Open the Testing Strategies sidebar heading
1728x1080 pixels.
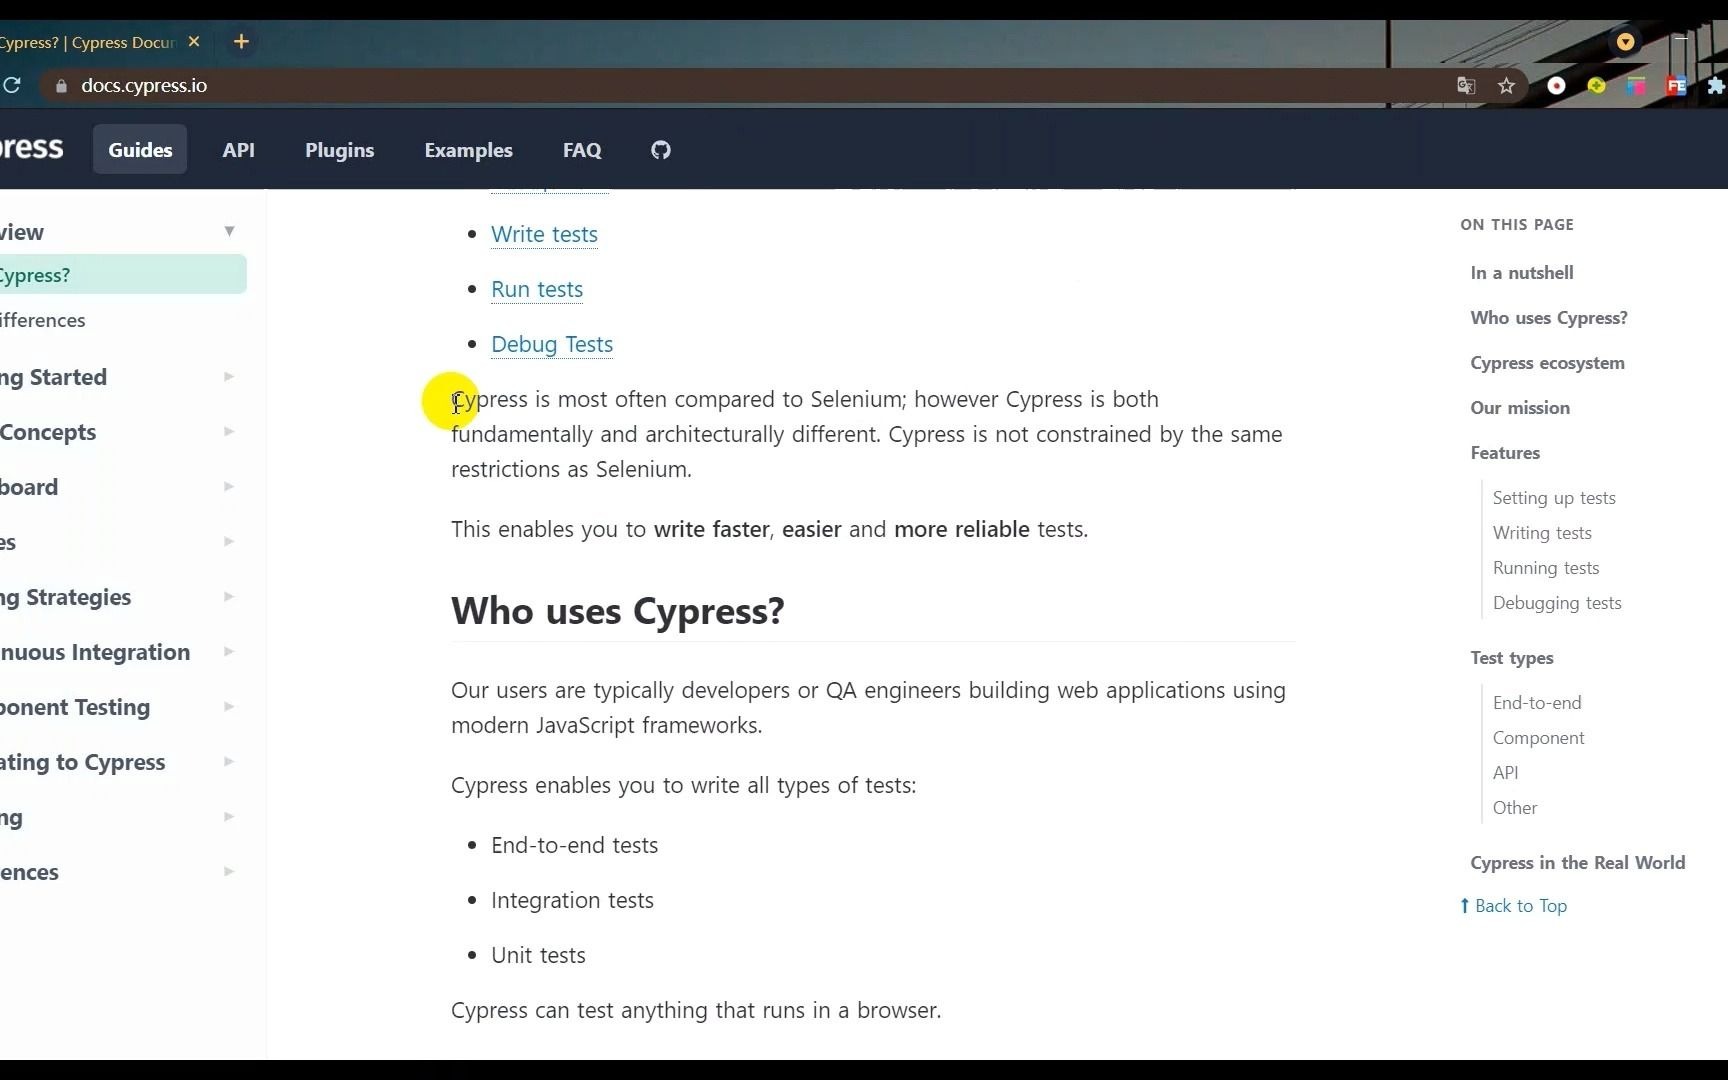pos(66,598)
